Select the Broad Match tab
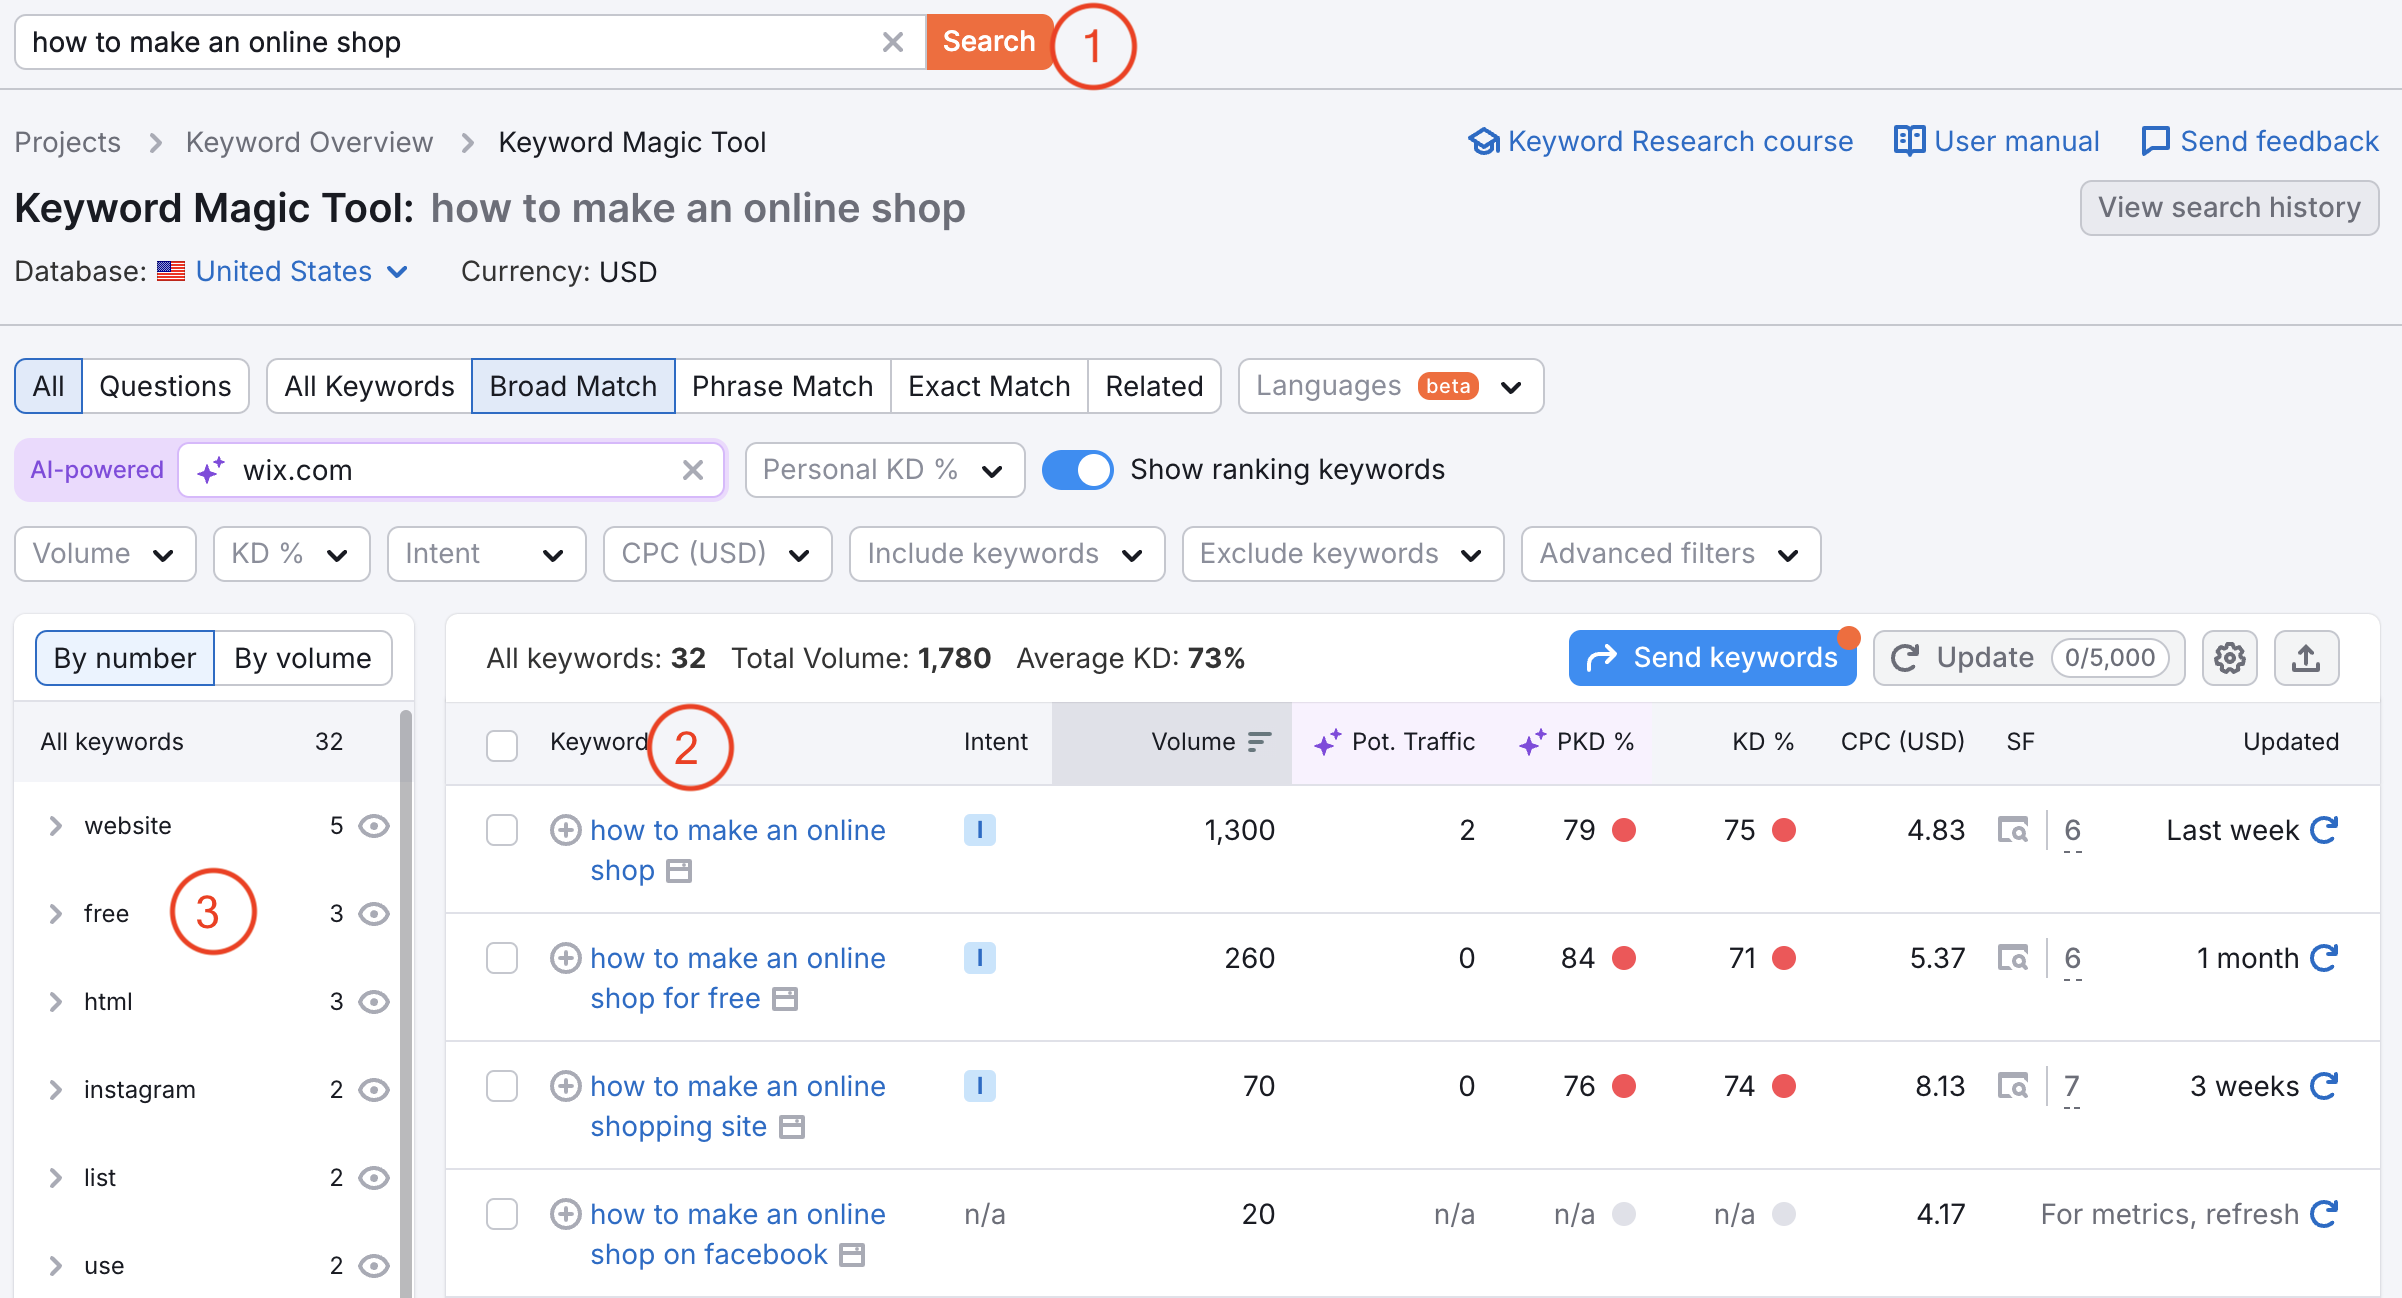The image size is (2402, 1298). click(572, 385)
